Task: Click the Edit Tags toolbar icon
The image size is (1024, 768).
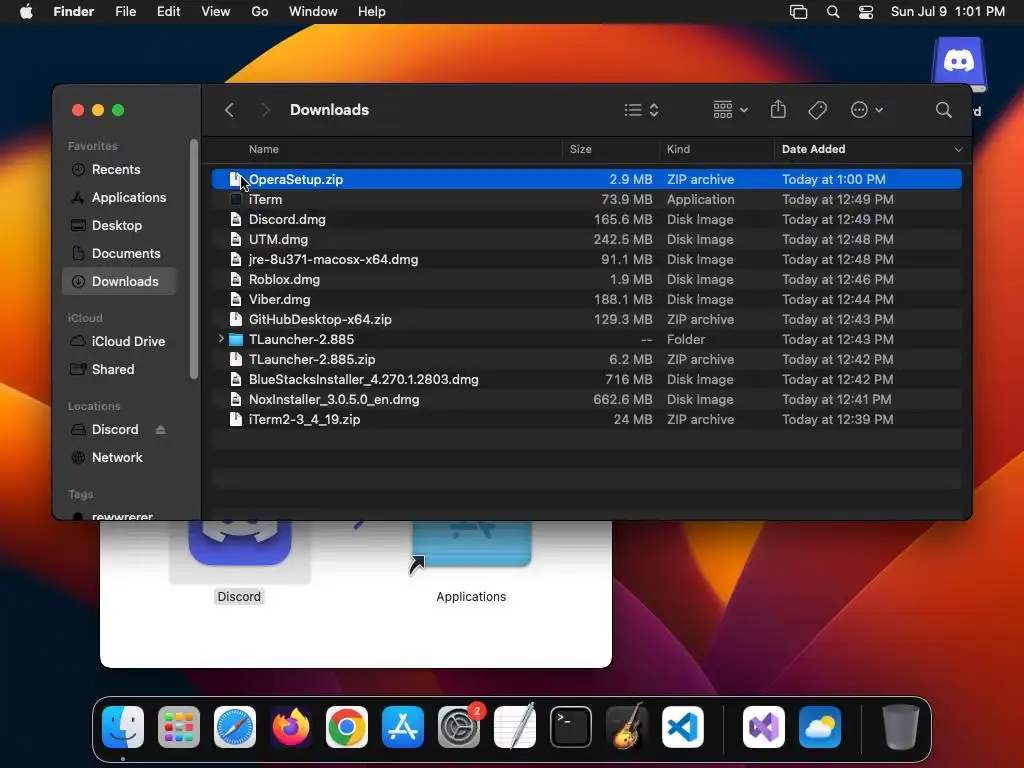Action: tap(817, 110)
